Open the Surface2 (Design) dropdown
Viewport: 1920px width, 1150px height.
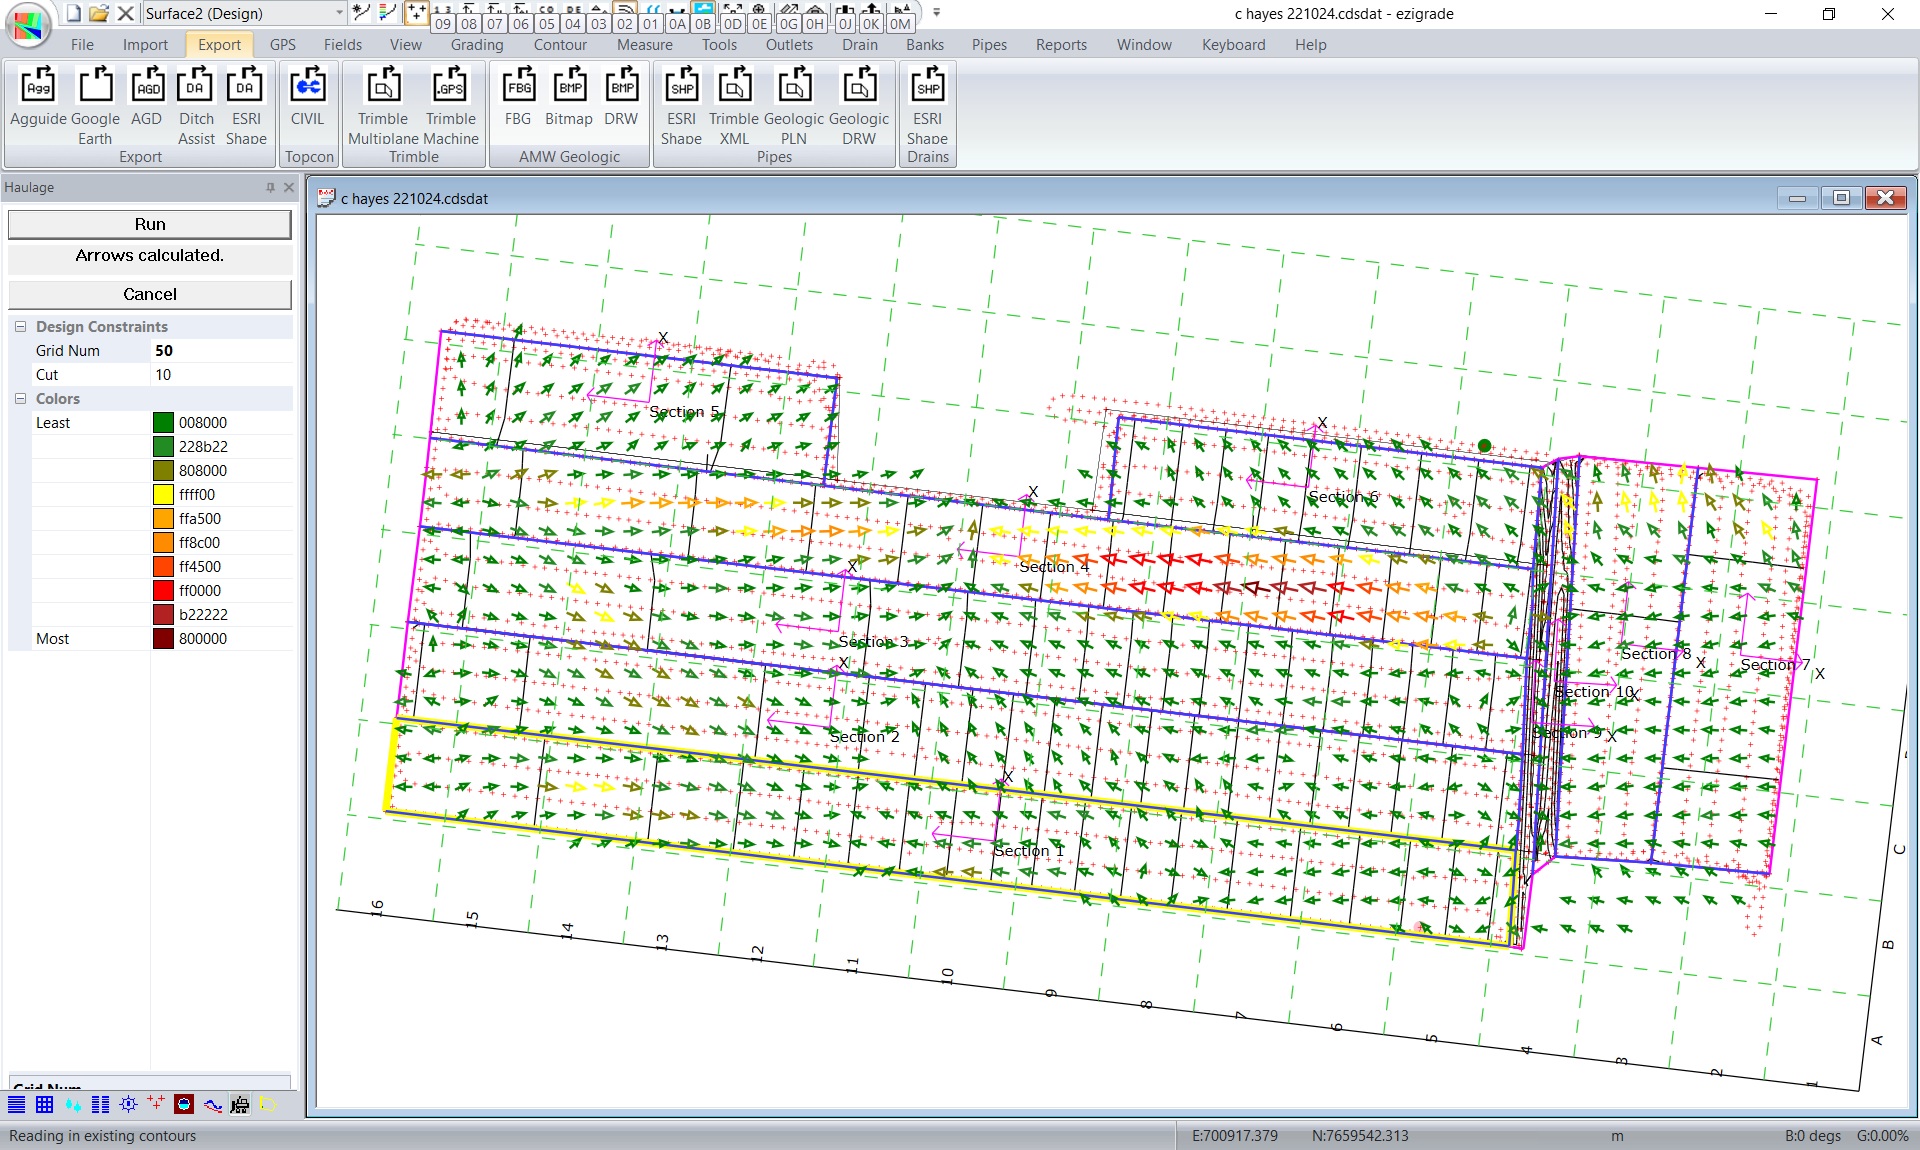339,13
